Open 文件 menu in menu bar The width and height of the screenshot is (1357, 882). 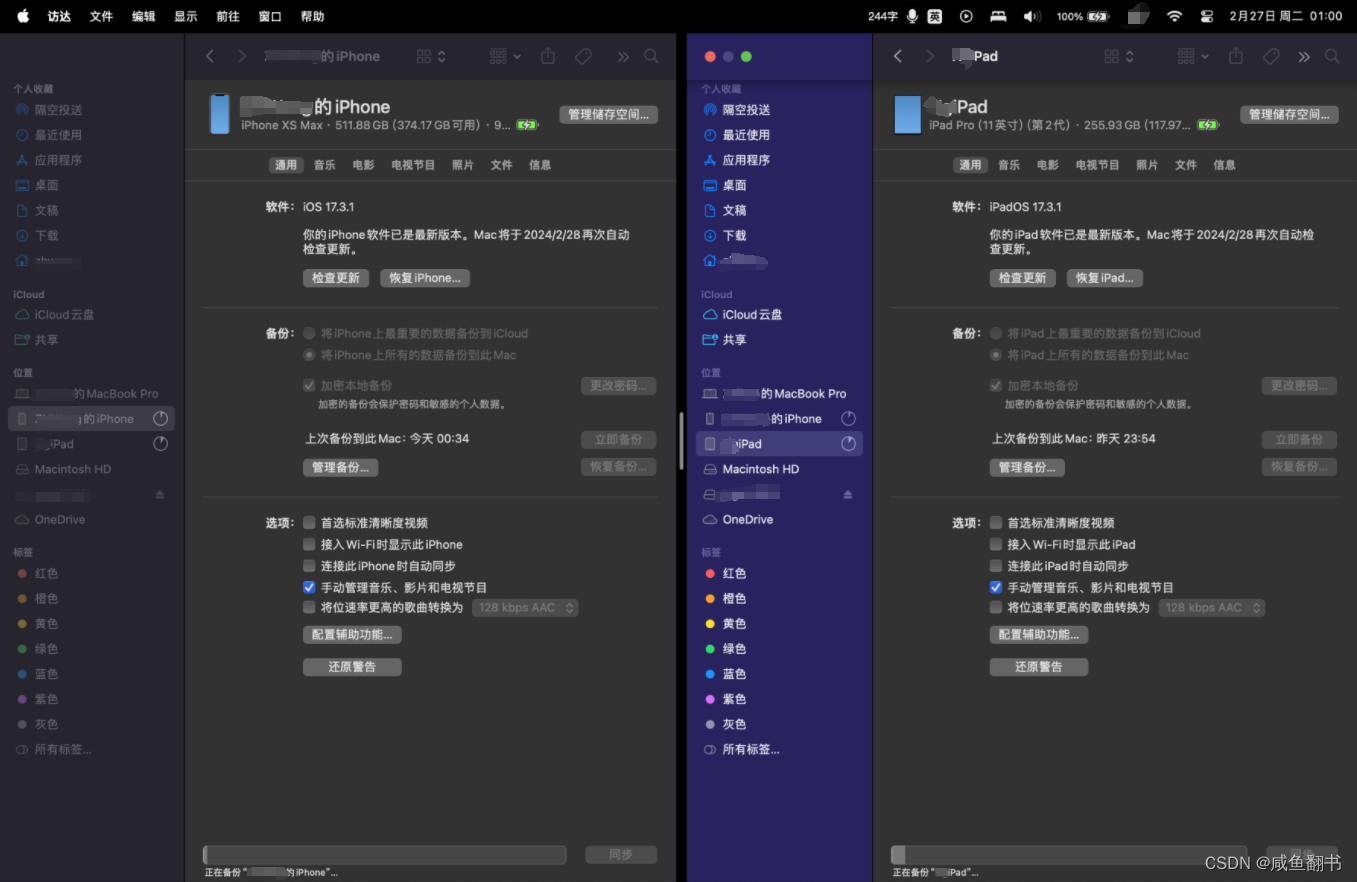pos(101,16)
